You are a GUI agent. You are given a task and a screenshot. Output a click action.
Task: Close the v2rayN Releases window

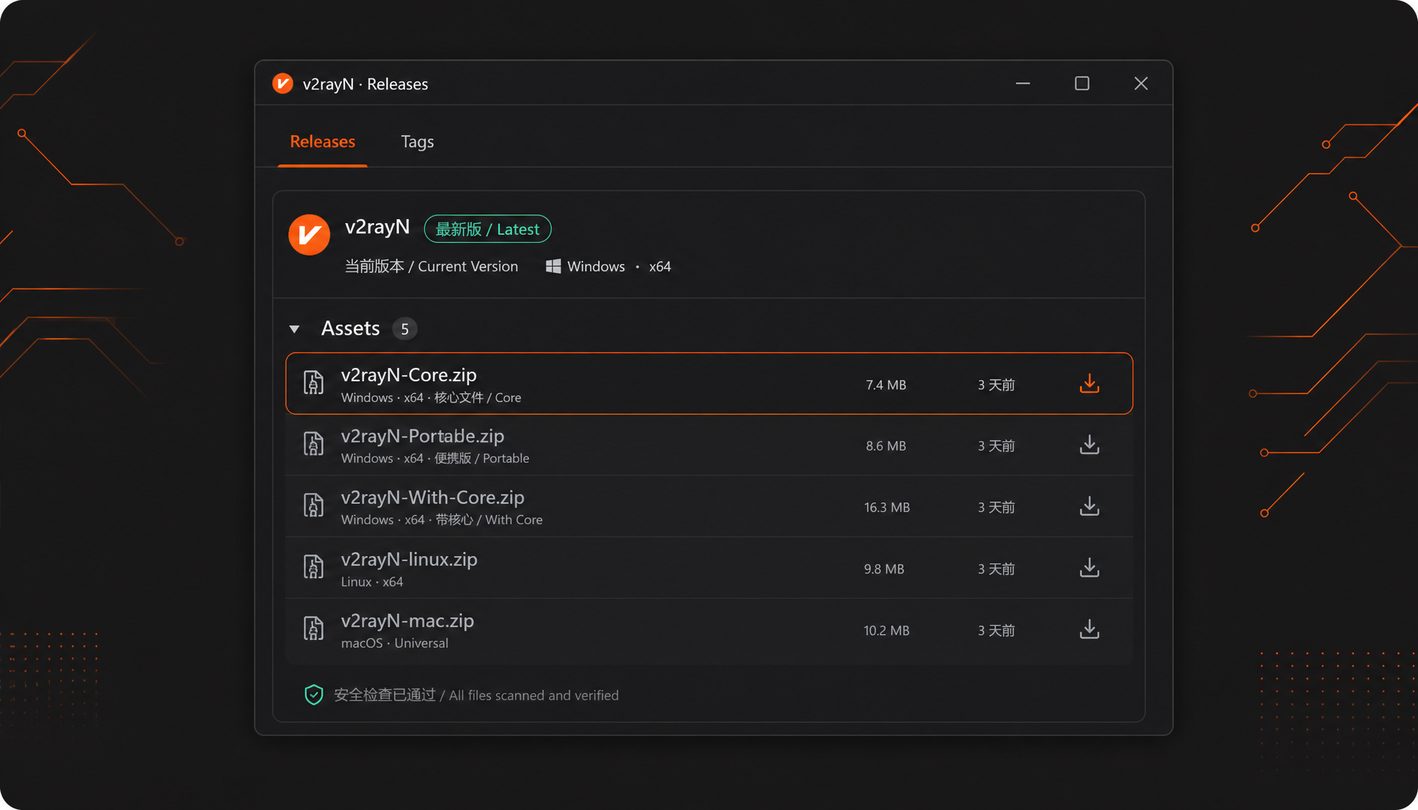(x=1141, y=83)
